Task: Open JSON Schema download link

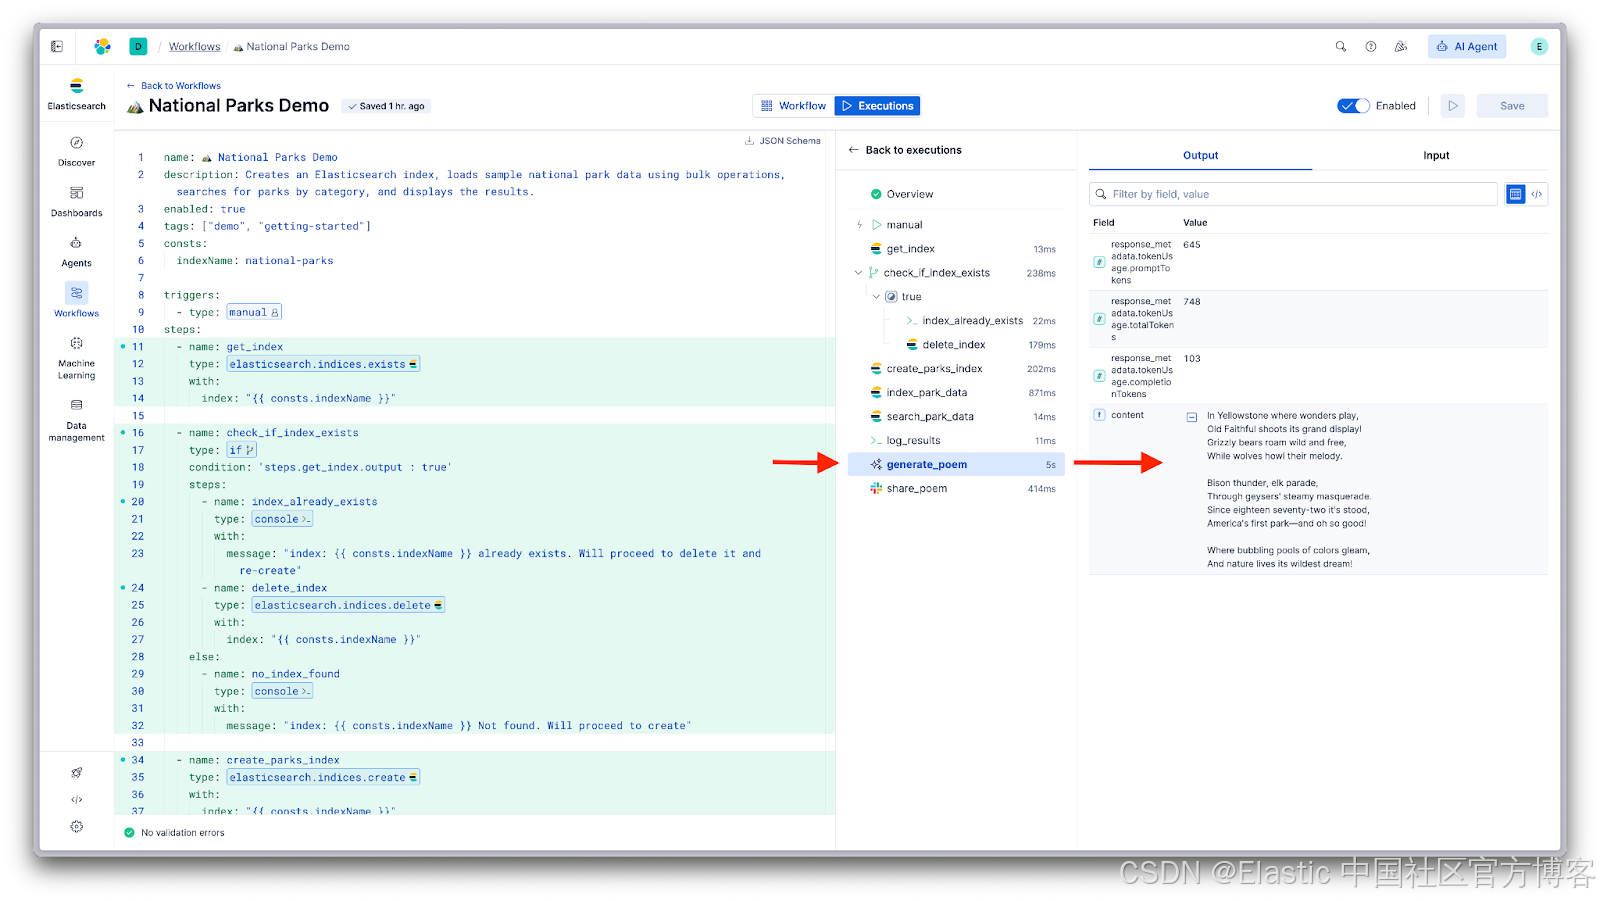Action: tap(783, 141)
